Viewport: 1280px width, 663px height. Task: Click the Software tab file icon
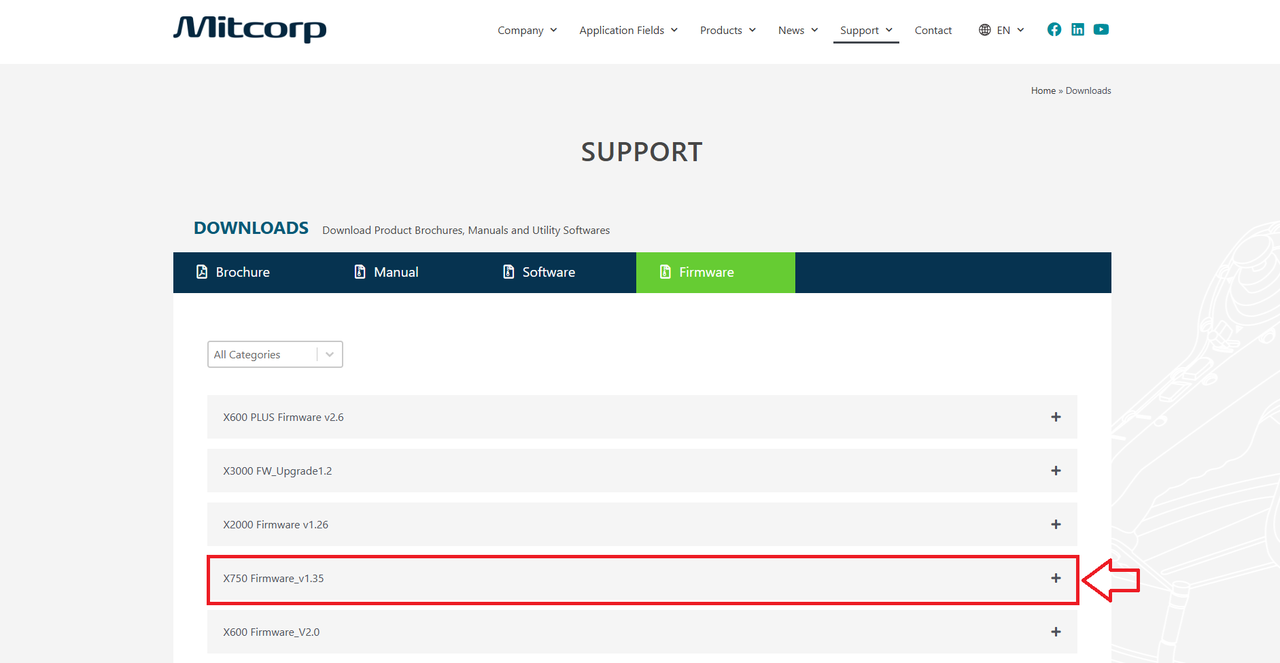[x=508, y=272]
